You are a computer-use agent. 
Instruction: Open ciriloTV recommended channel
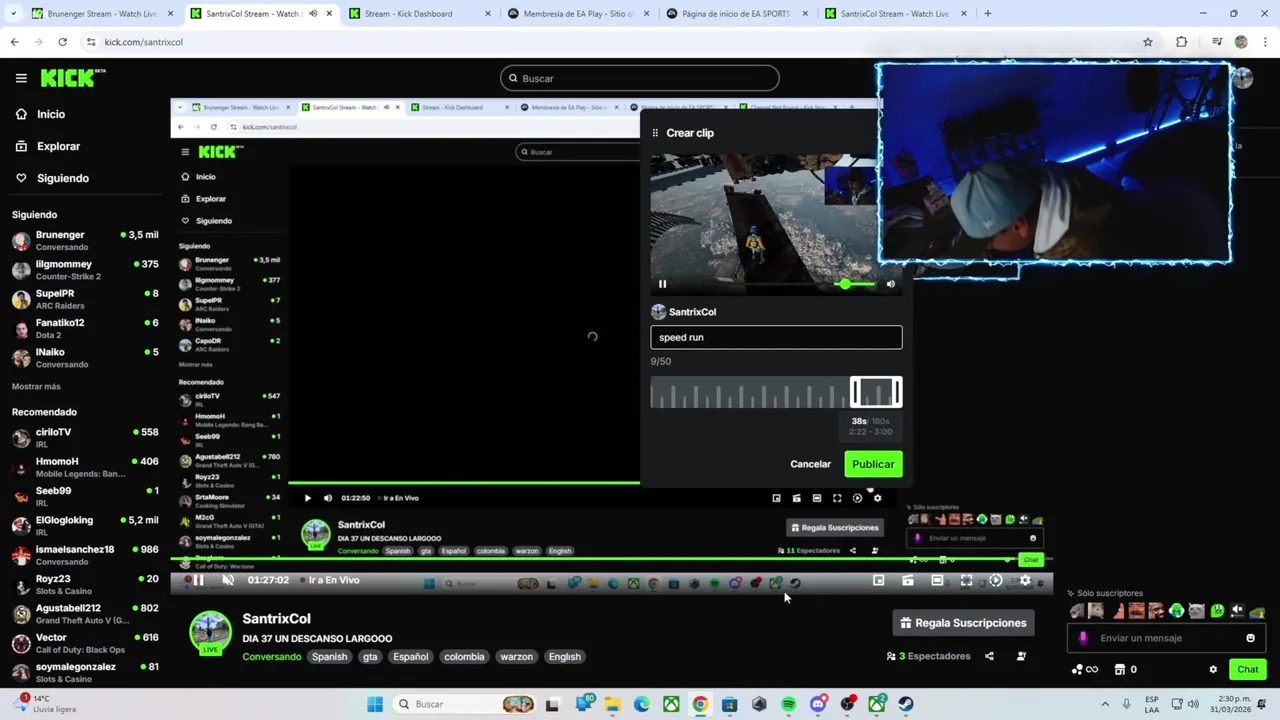(x=85, y=437)
